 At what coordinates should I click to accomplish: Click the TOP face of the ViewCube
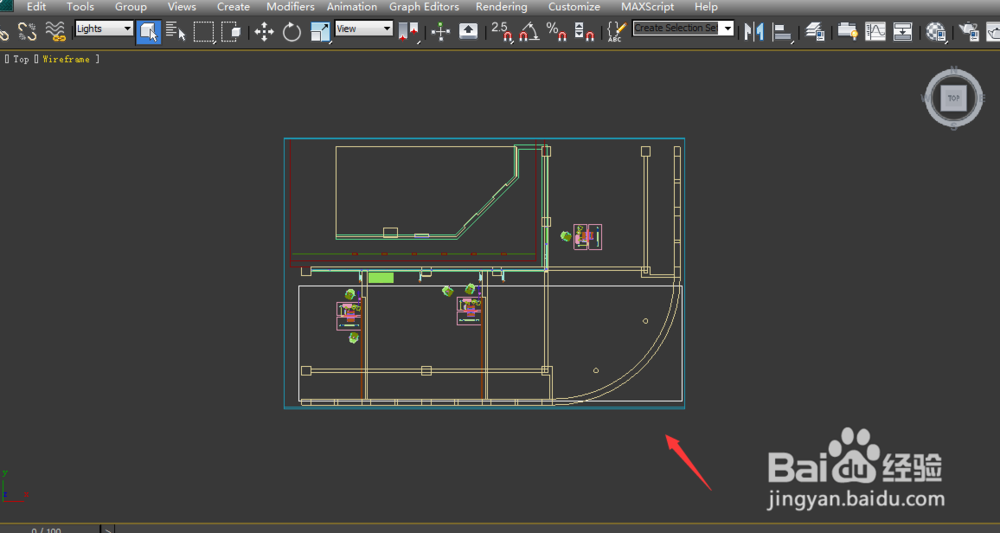953,98
